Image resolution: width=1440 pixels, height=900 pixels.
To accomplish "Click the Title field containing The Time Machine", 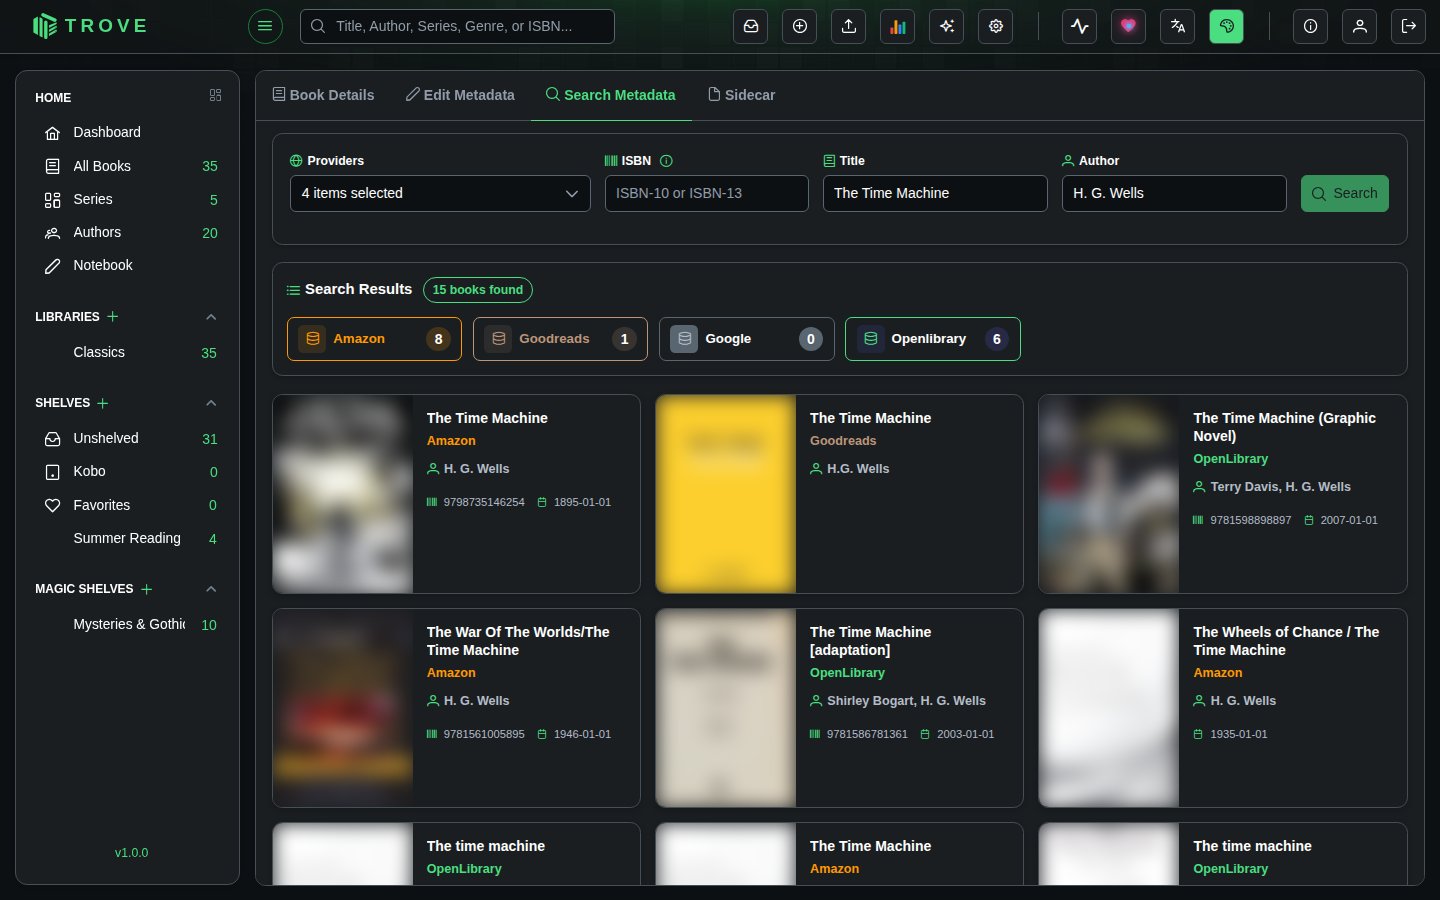I will (935, 193).
